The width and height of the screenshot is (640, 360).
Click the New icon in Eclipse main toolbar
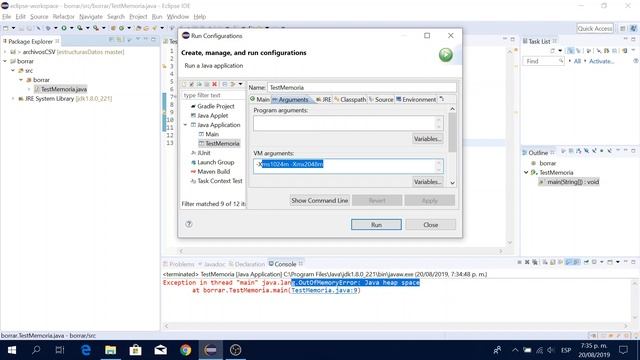point(6,28)
